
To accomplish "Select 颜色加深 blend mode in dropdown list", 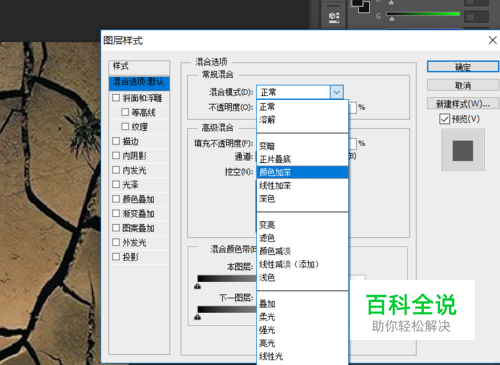I will [x=302, y=172].
